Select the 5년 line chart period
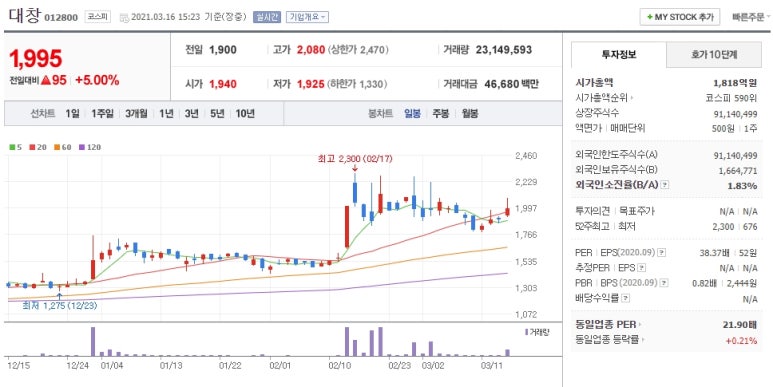Screen dimensions: 773x387 [217, 114]
